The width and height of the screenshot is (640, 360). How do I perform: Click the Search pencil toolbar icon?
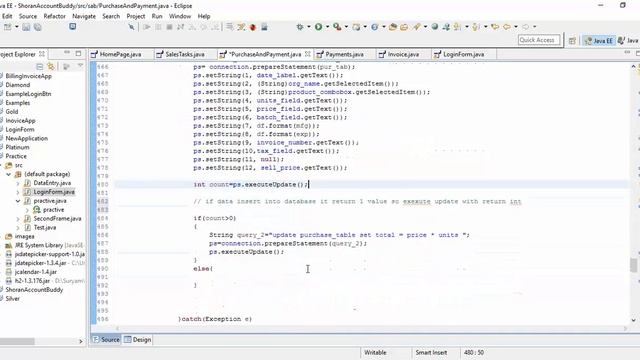(x=417, y=27)
